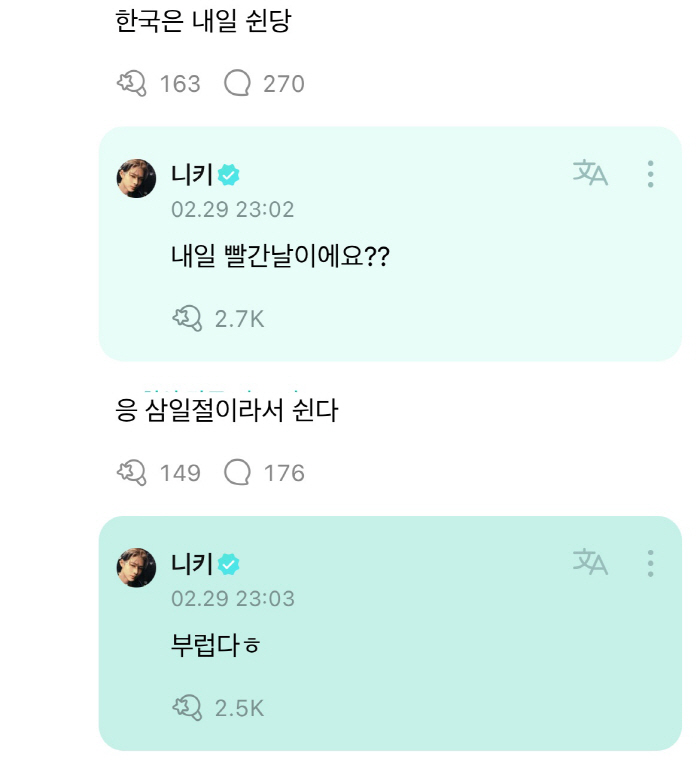
Task: Click the verified badge on the 23:02 reply
Action: (x=229, y=176)
